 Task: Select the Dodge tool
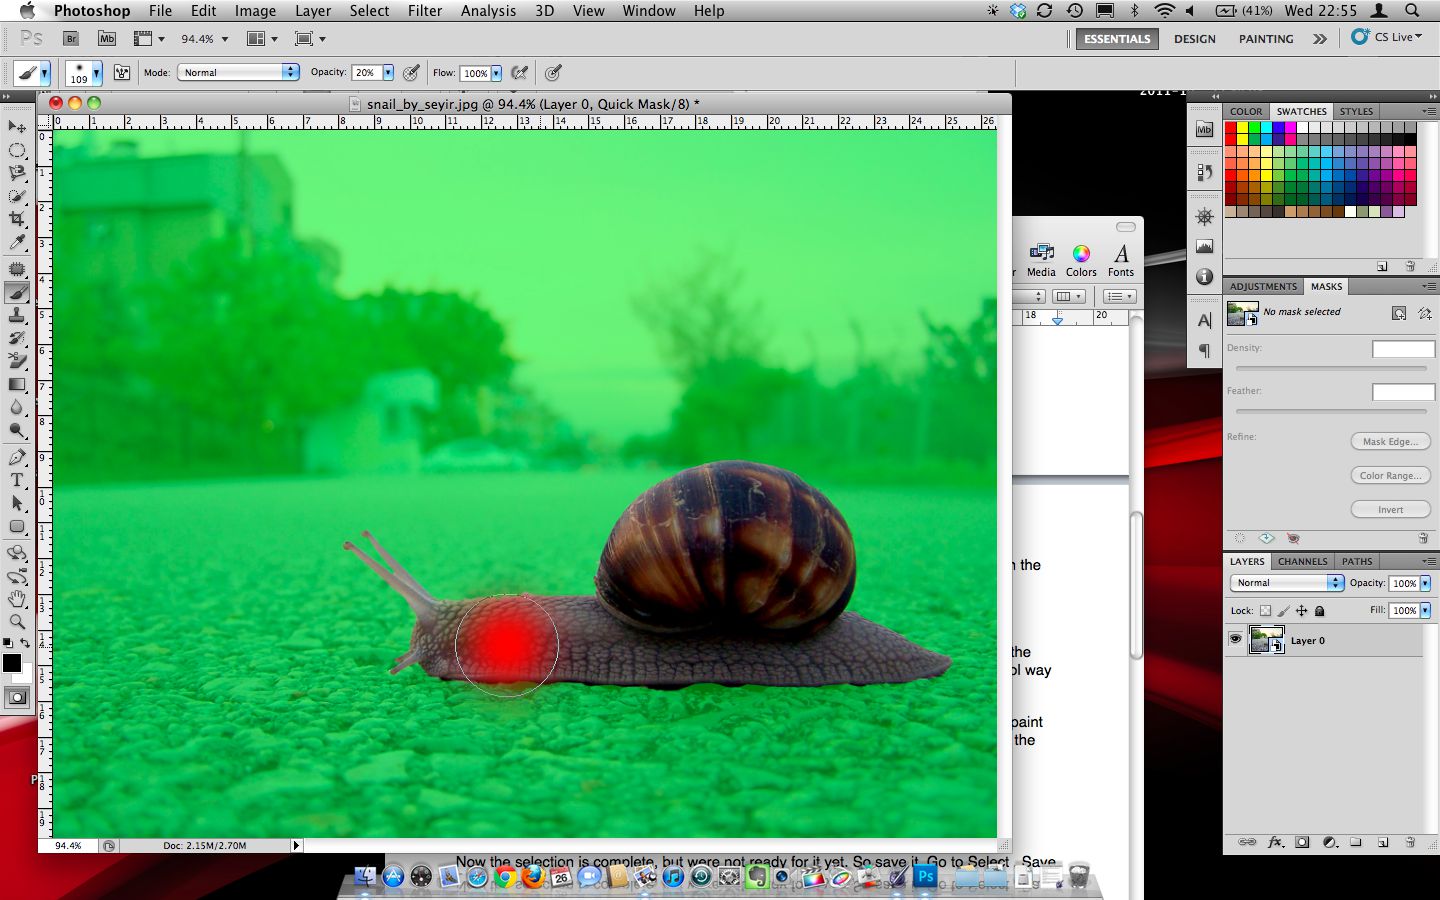17,431
